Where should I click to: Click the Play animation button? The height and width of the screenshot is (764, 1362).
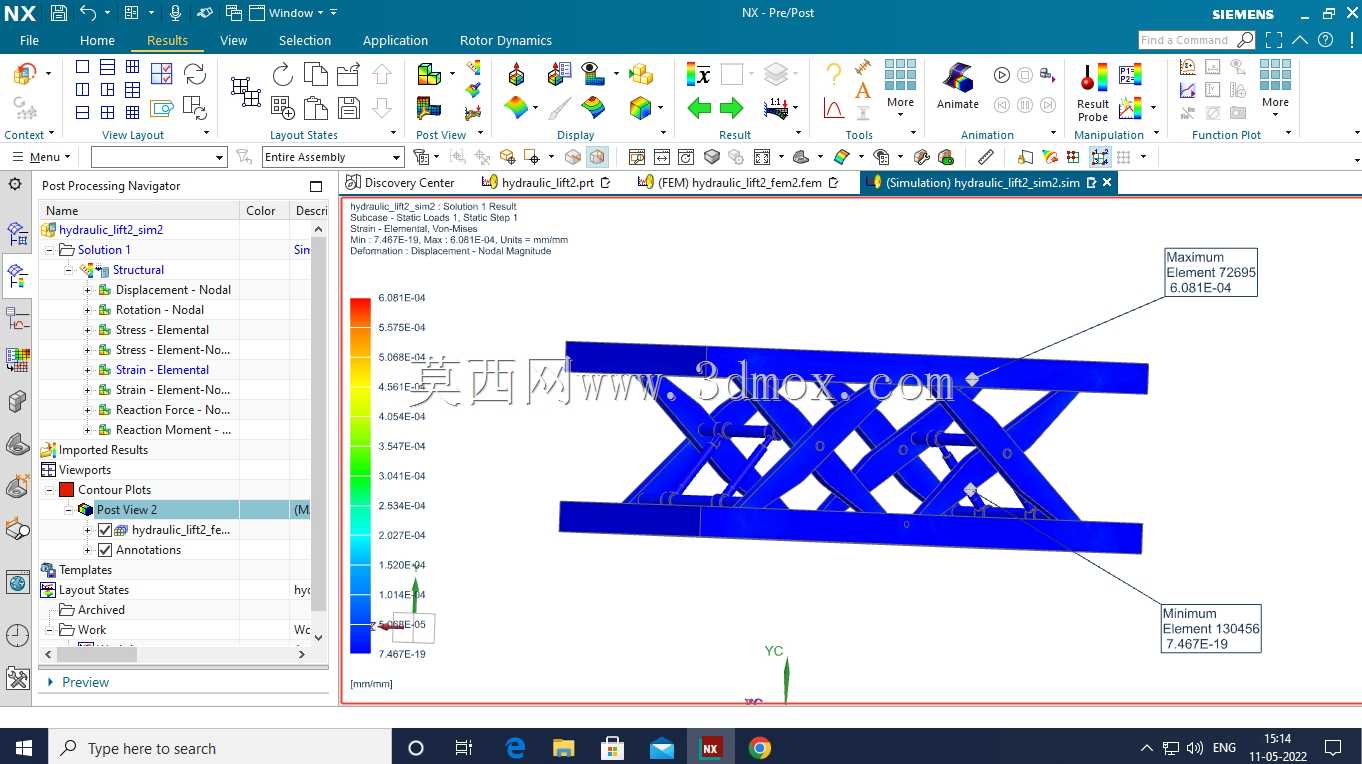click(x=1002, y=75)
